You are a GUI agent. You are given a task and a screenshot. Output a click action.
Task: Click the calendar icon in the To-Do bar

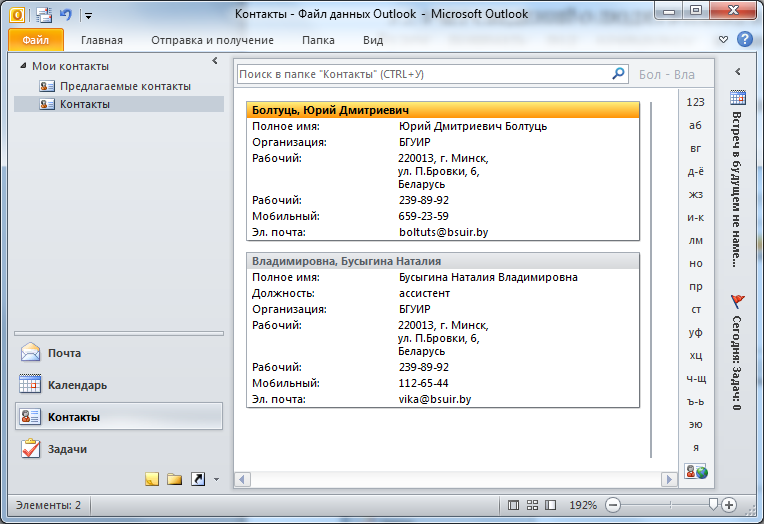[x=738, y=97]
